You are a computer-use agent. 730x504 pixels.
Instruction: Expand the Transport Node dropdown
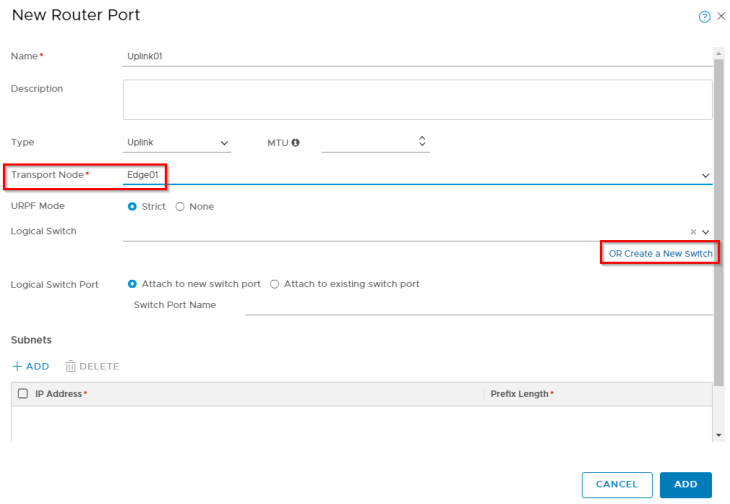[x=706, y=175]
